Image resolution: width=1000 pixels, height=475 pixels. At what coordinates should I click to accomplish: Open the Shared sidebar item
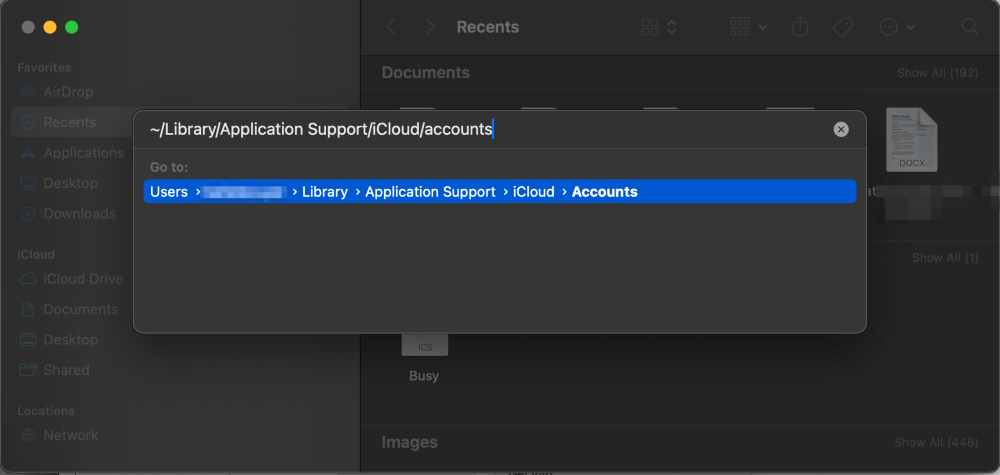pyautogui.click(x=66, y=370)
